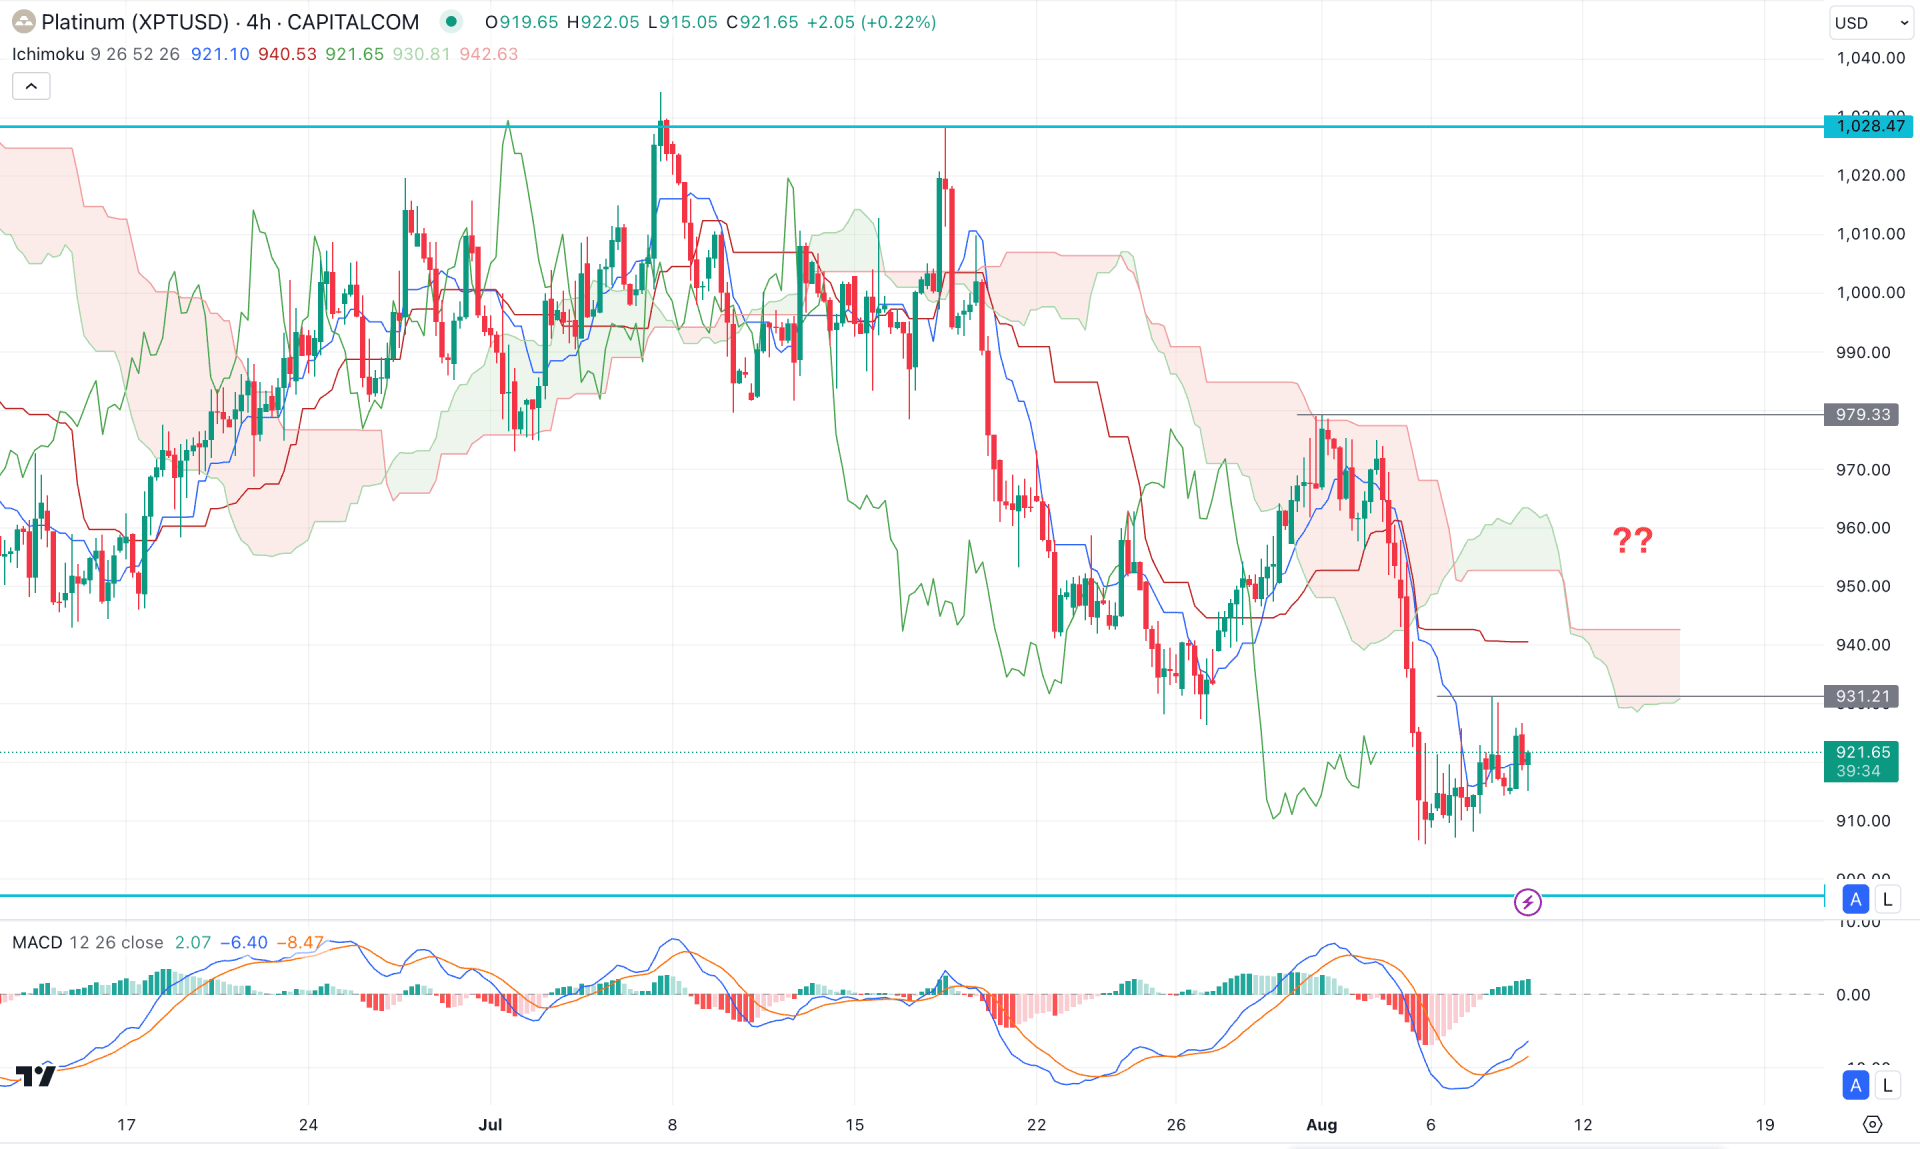The height and width of the screenshot is (1149, 1920).
Task: Select the Platinum (XPTUSD) symbol title
Action: (x=135, y=22)
